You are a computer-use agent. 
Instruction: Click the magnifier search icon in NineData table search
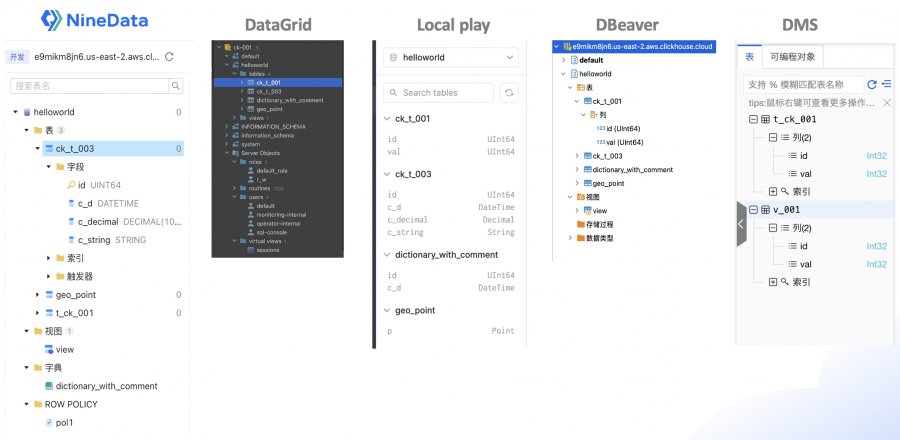coord(176,86)
